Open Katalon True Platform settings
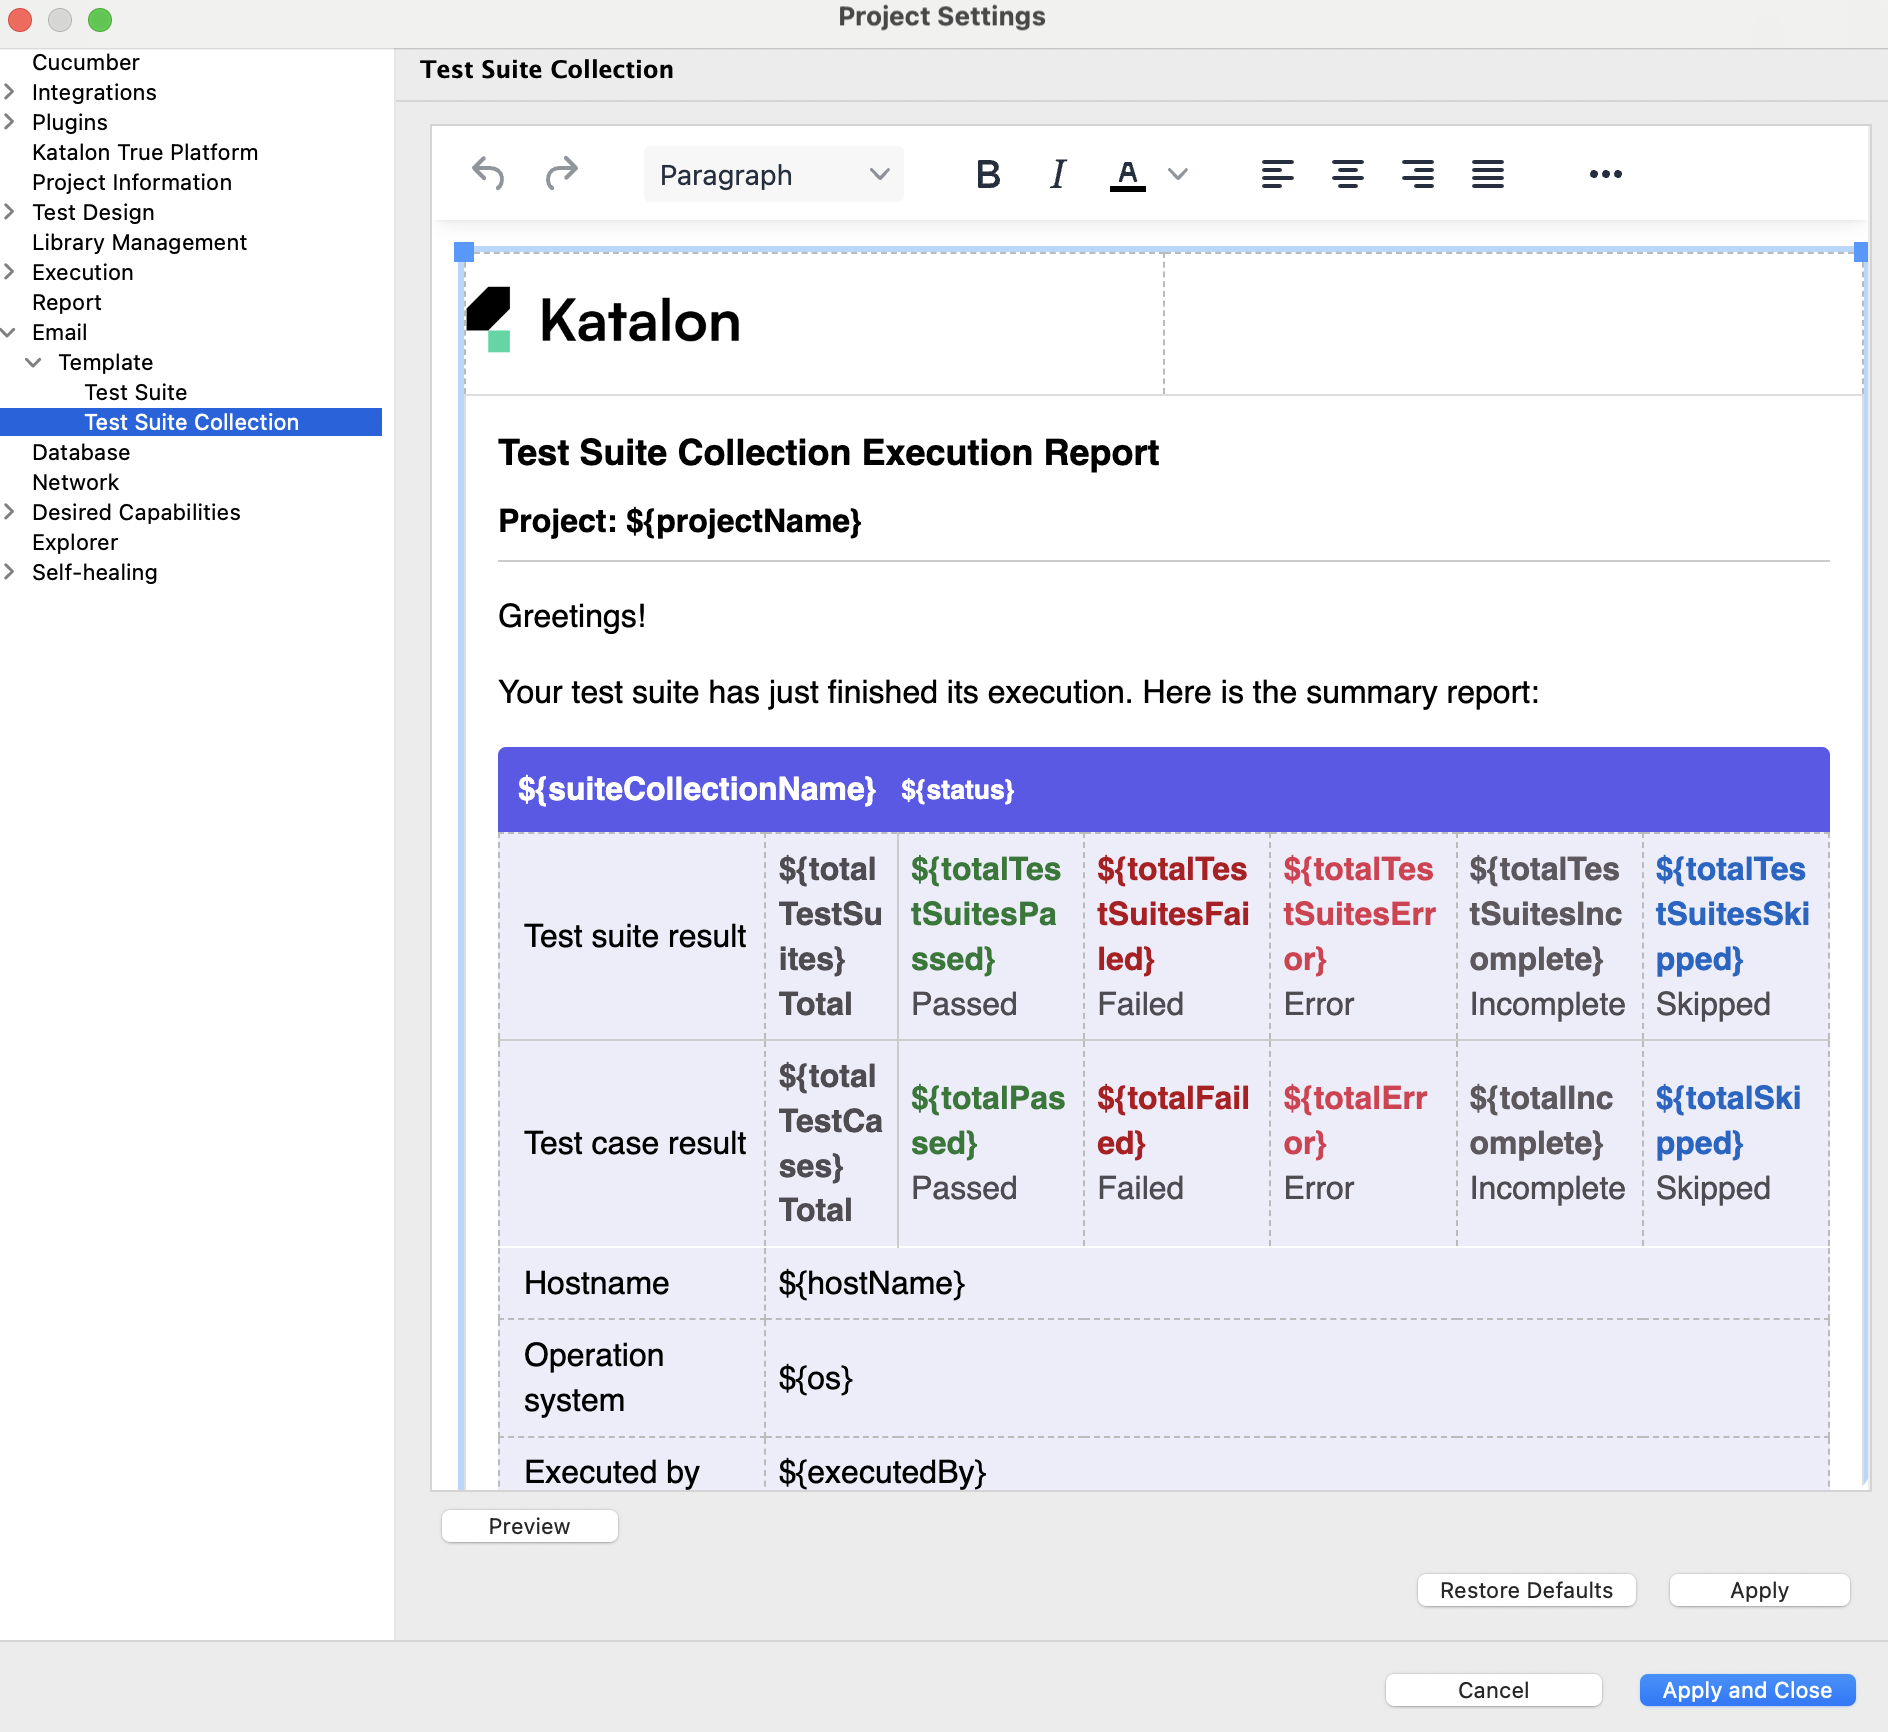1888x1732 pixels. tap(145, 152)
